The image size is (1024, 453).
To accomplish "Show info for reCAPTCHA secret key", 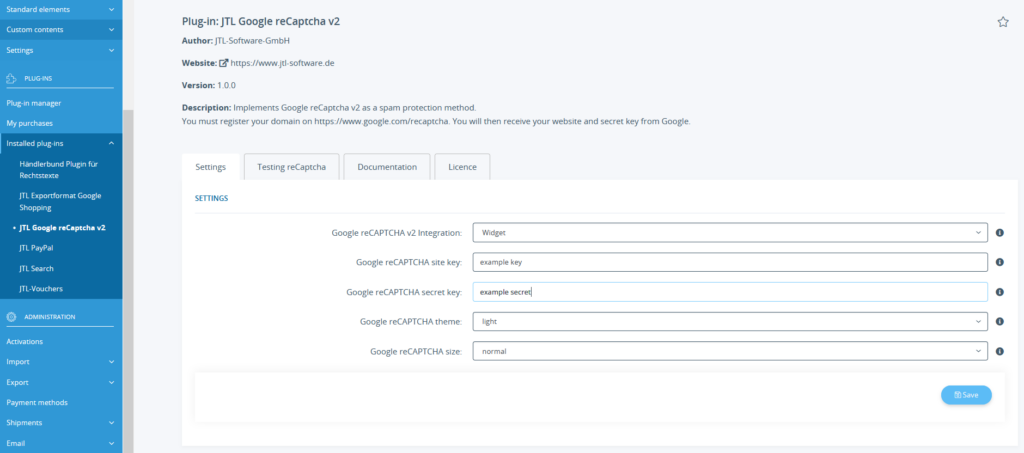I will [999, 292].
